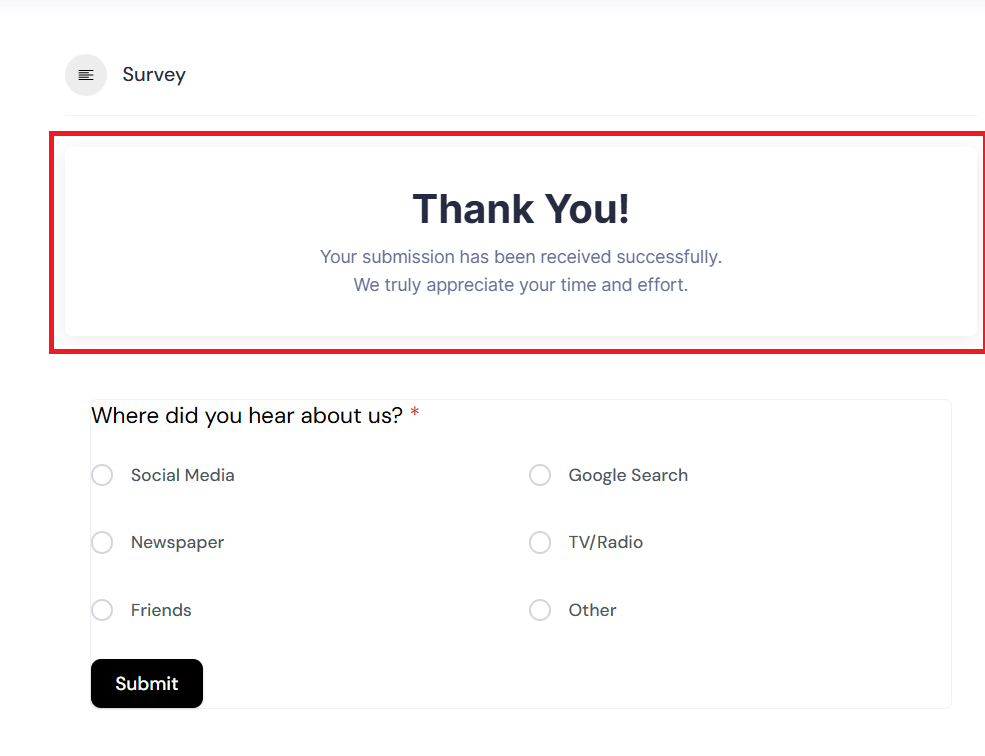
Task: Click the Friends option label
Action: 161,610
